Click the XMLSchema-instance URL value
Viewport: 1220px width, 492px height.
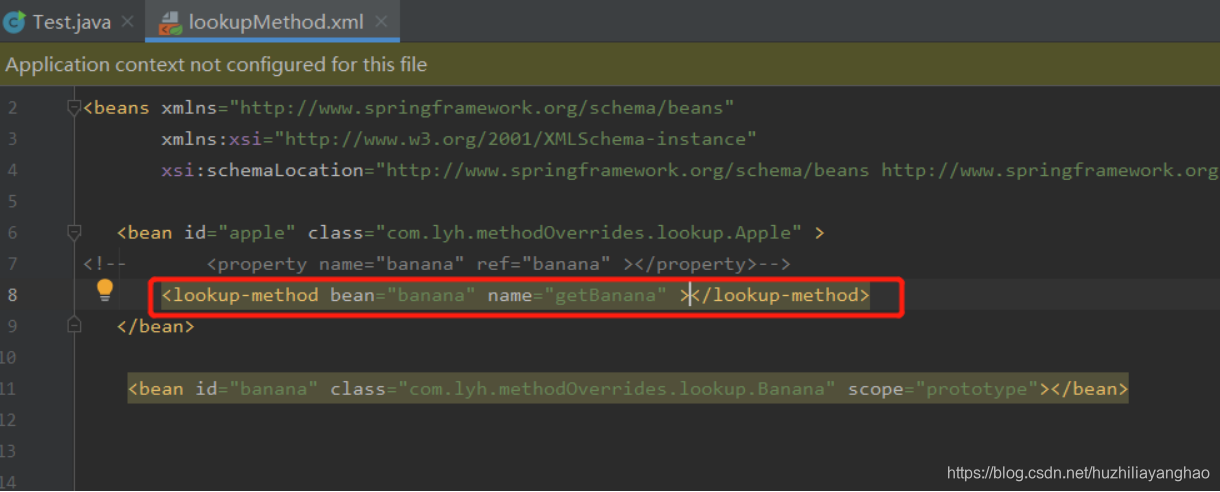tap(515, 139)
